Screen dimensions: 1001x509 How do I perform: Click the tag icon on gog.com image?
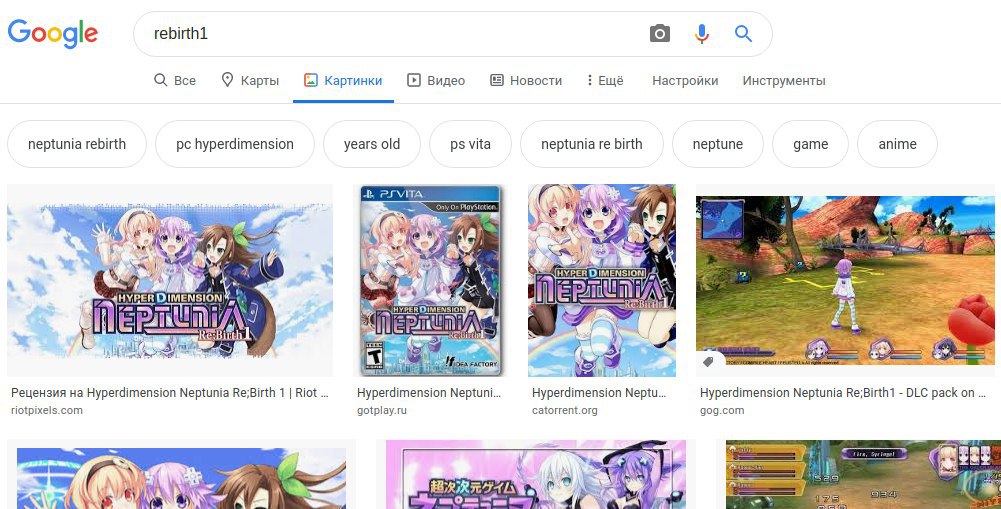(708, 362)
